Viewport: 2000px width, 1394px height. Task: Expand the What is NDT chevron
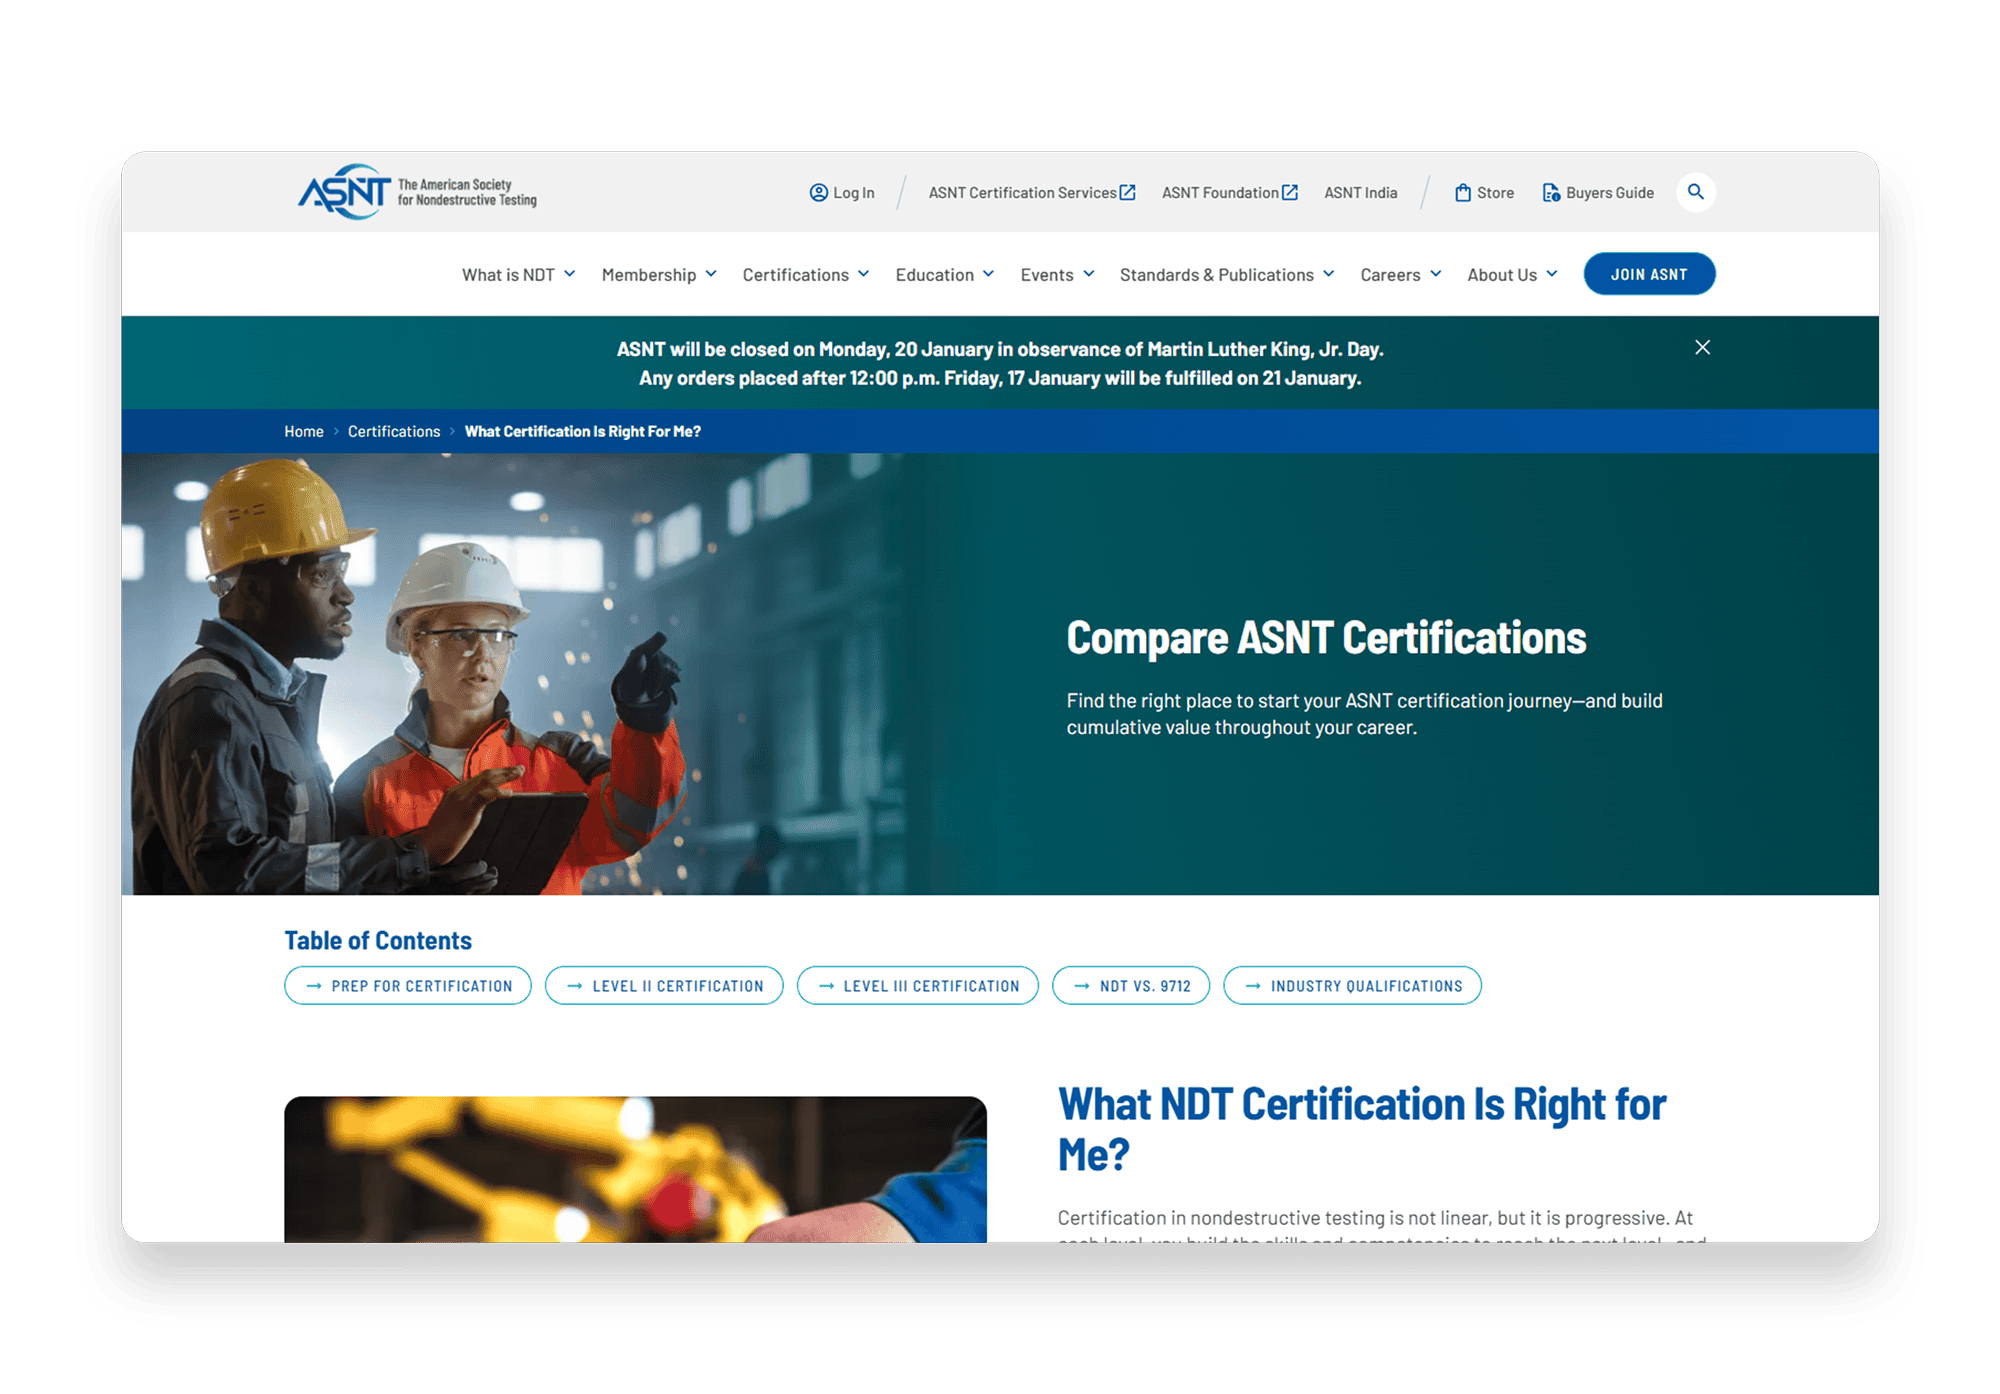coord(570,274)
